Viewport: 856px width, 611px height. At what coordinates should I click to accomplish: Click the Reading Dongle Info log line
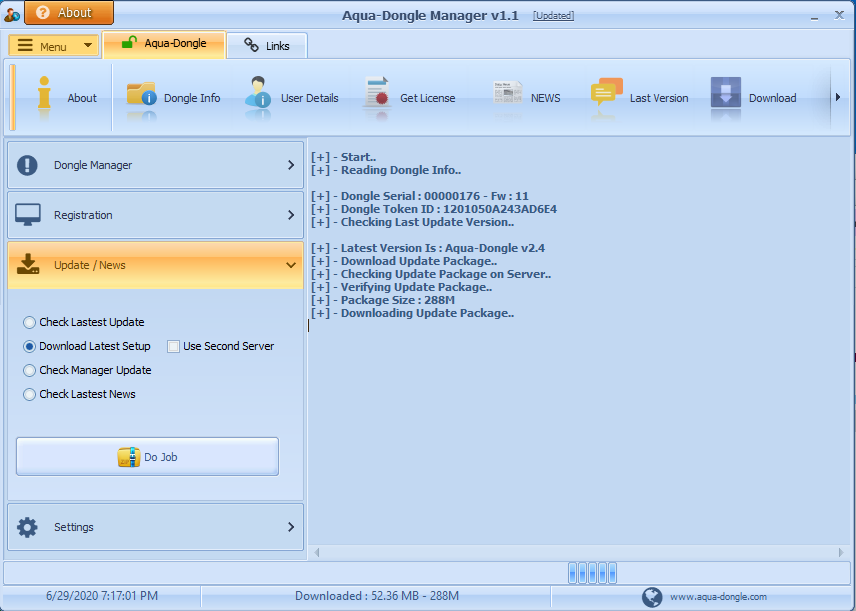coord(386,170)
